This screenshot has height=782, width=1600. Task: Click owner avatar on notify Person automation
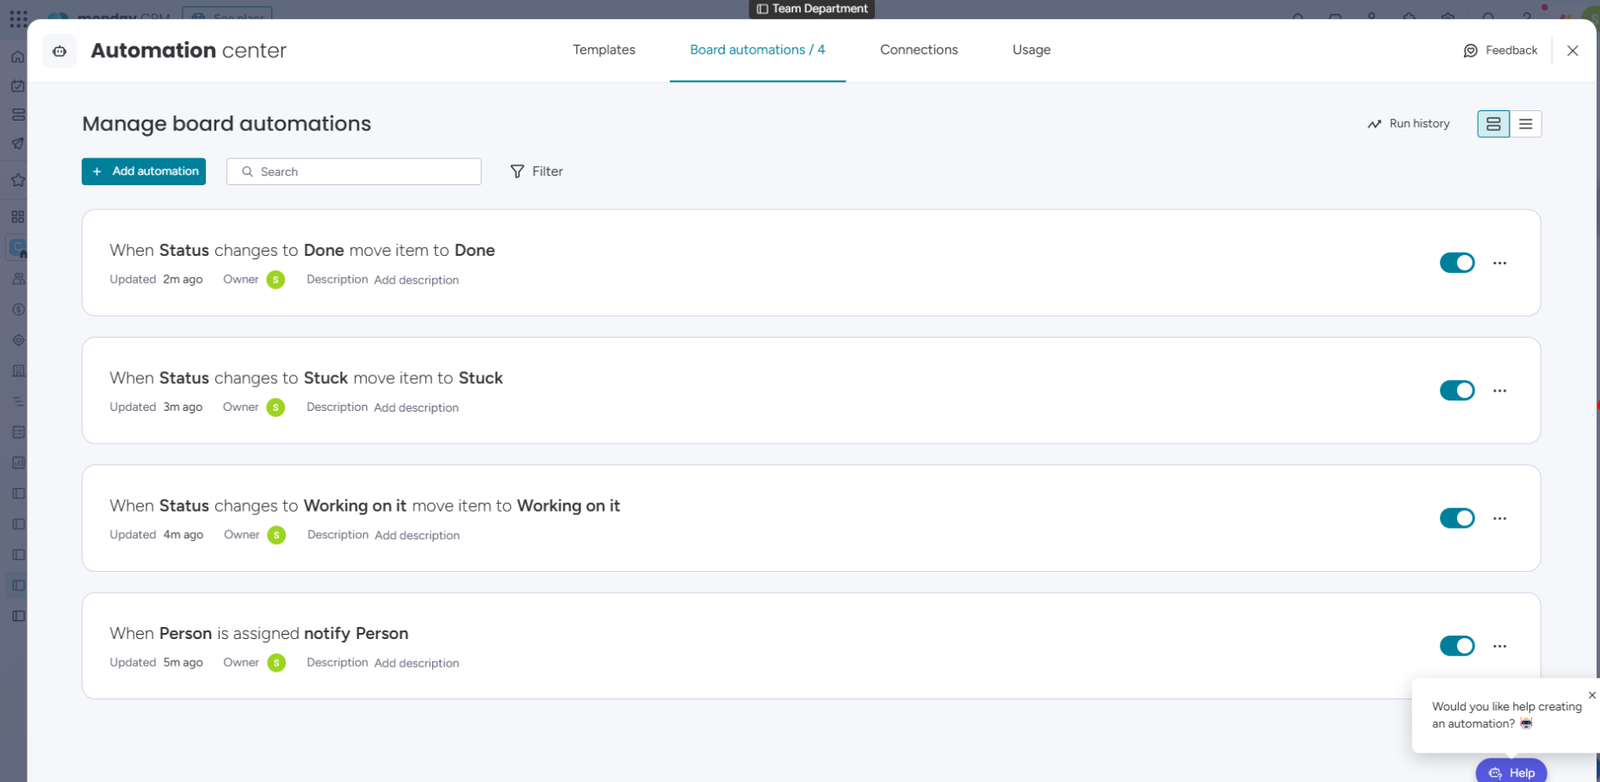277,663
